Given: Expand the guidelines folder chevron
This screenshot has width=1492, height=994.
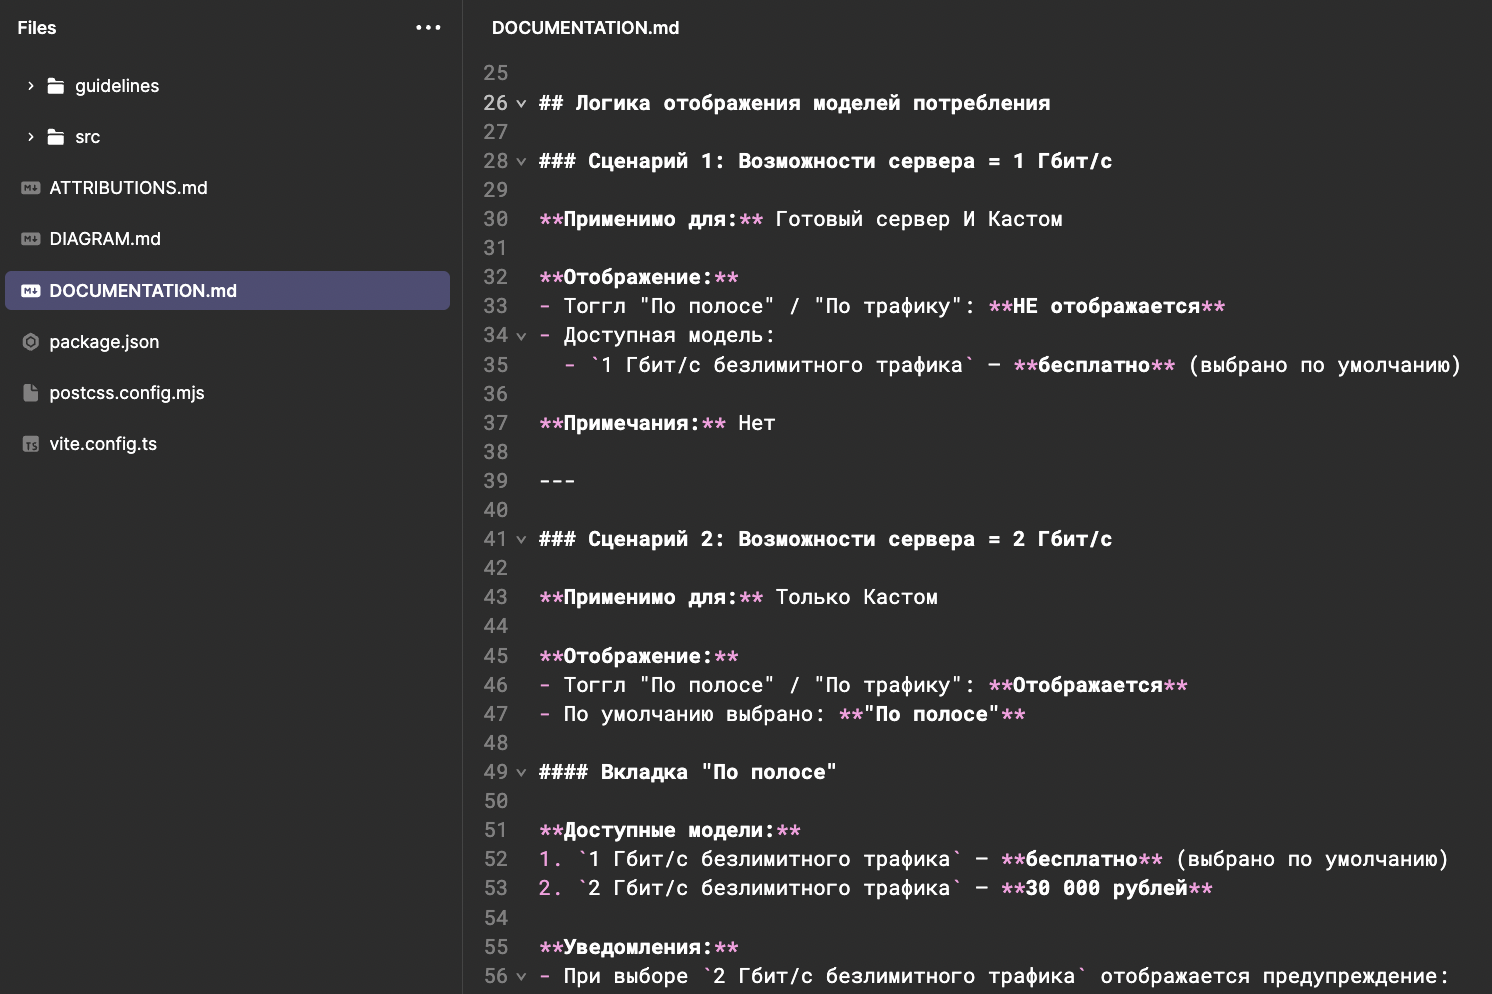Looking at the screenshot, I should 31,85.
